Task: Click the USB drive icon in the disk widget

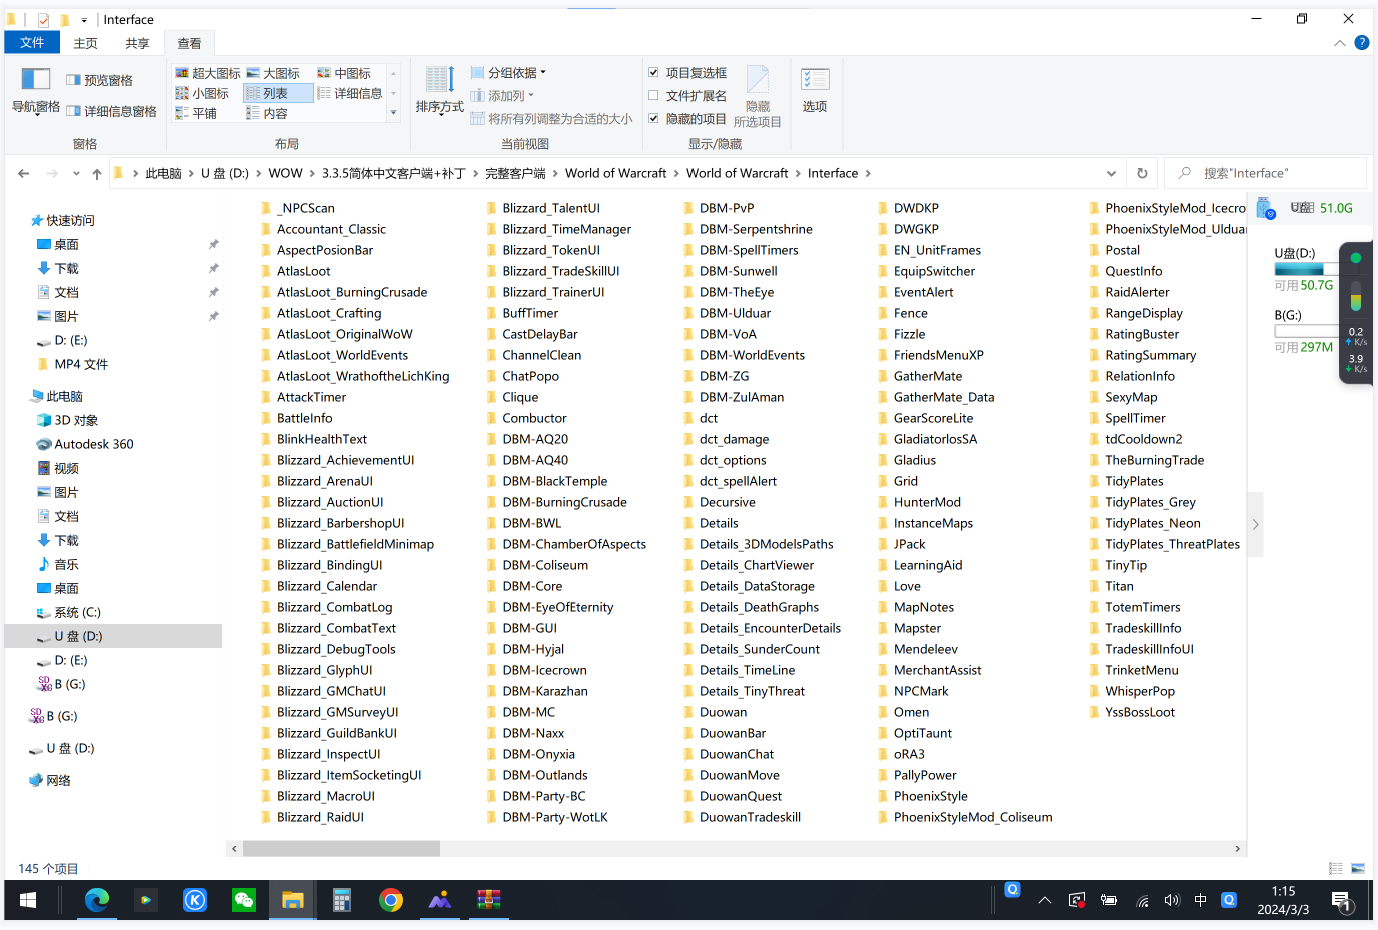Action: click(x=1265, y=208)
